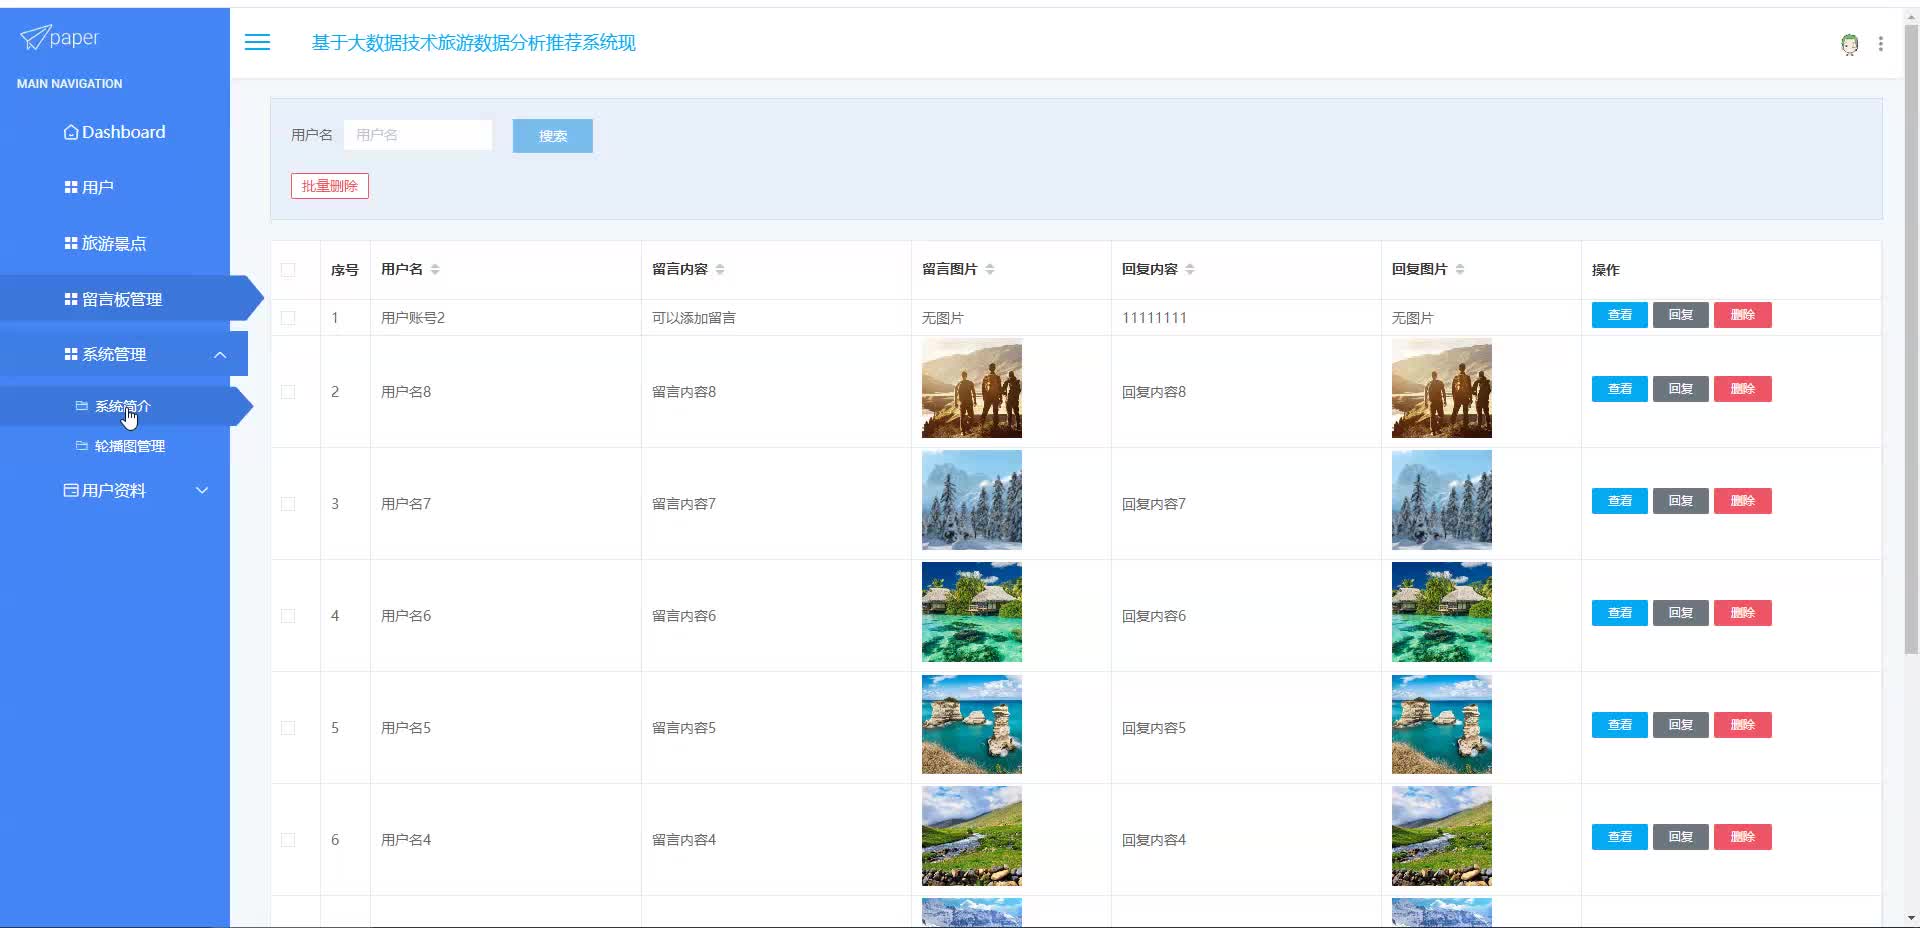Open 留言图片 thumbnail for 用户名7
1920x928 pixels.
click(972, 500)
